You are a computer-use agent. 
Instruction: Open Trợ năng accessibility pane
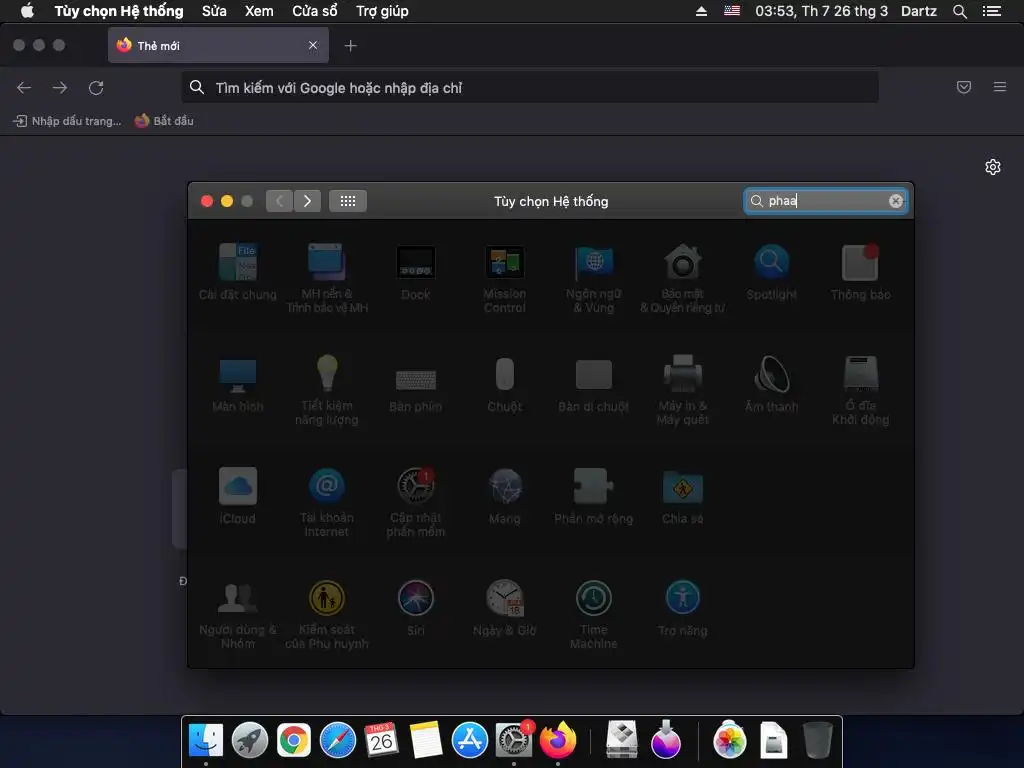click(x=682, y=608)
